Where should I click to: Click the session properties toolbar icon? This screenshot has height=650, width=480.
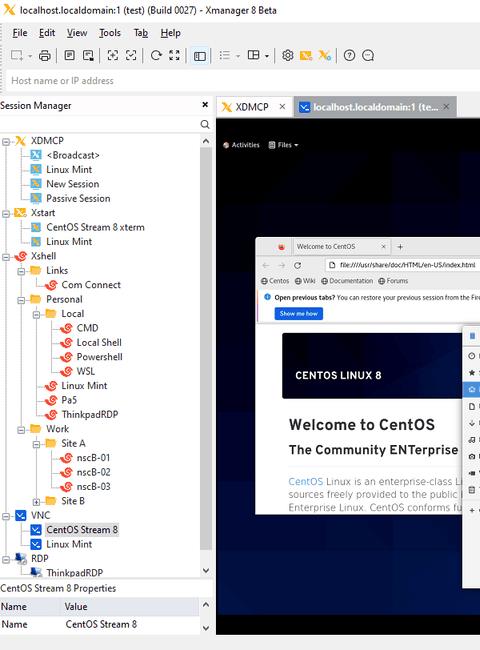[x=70, y=56]
